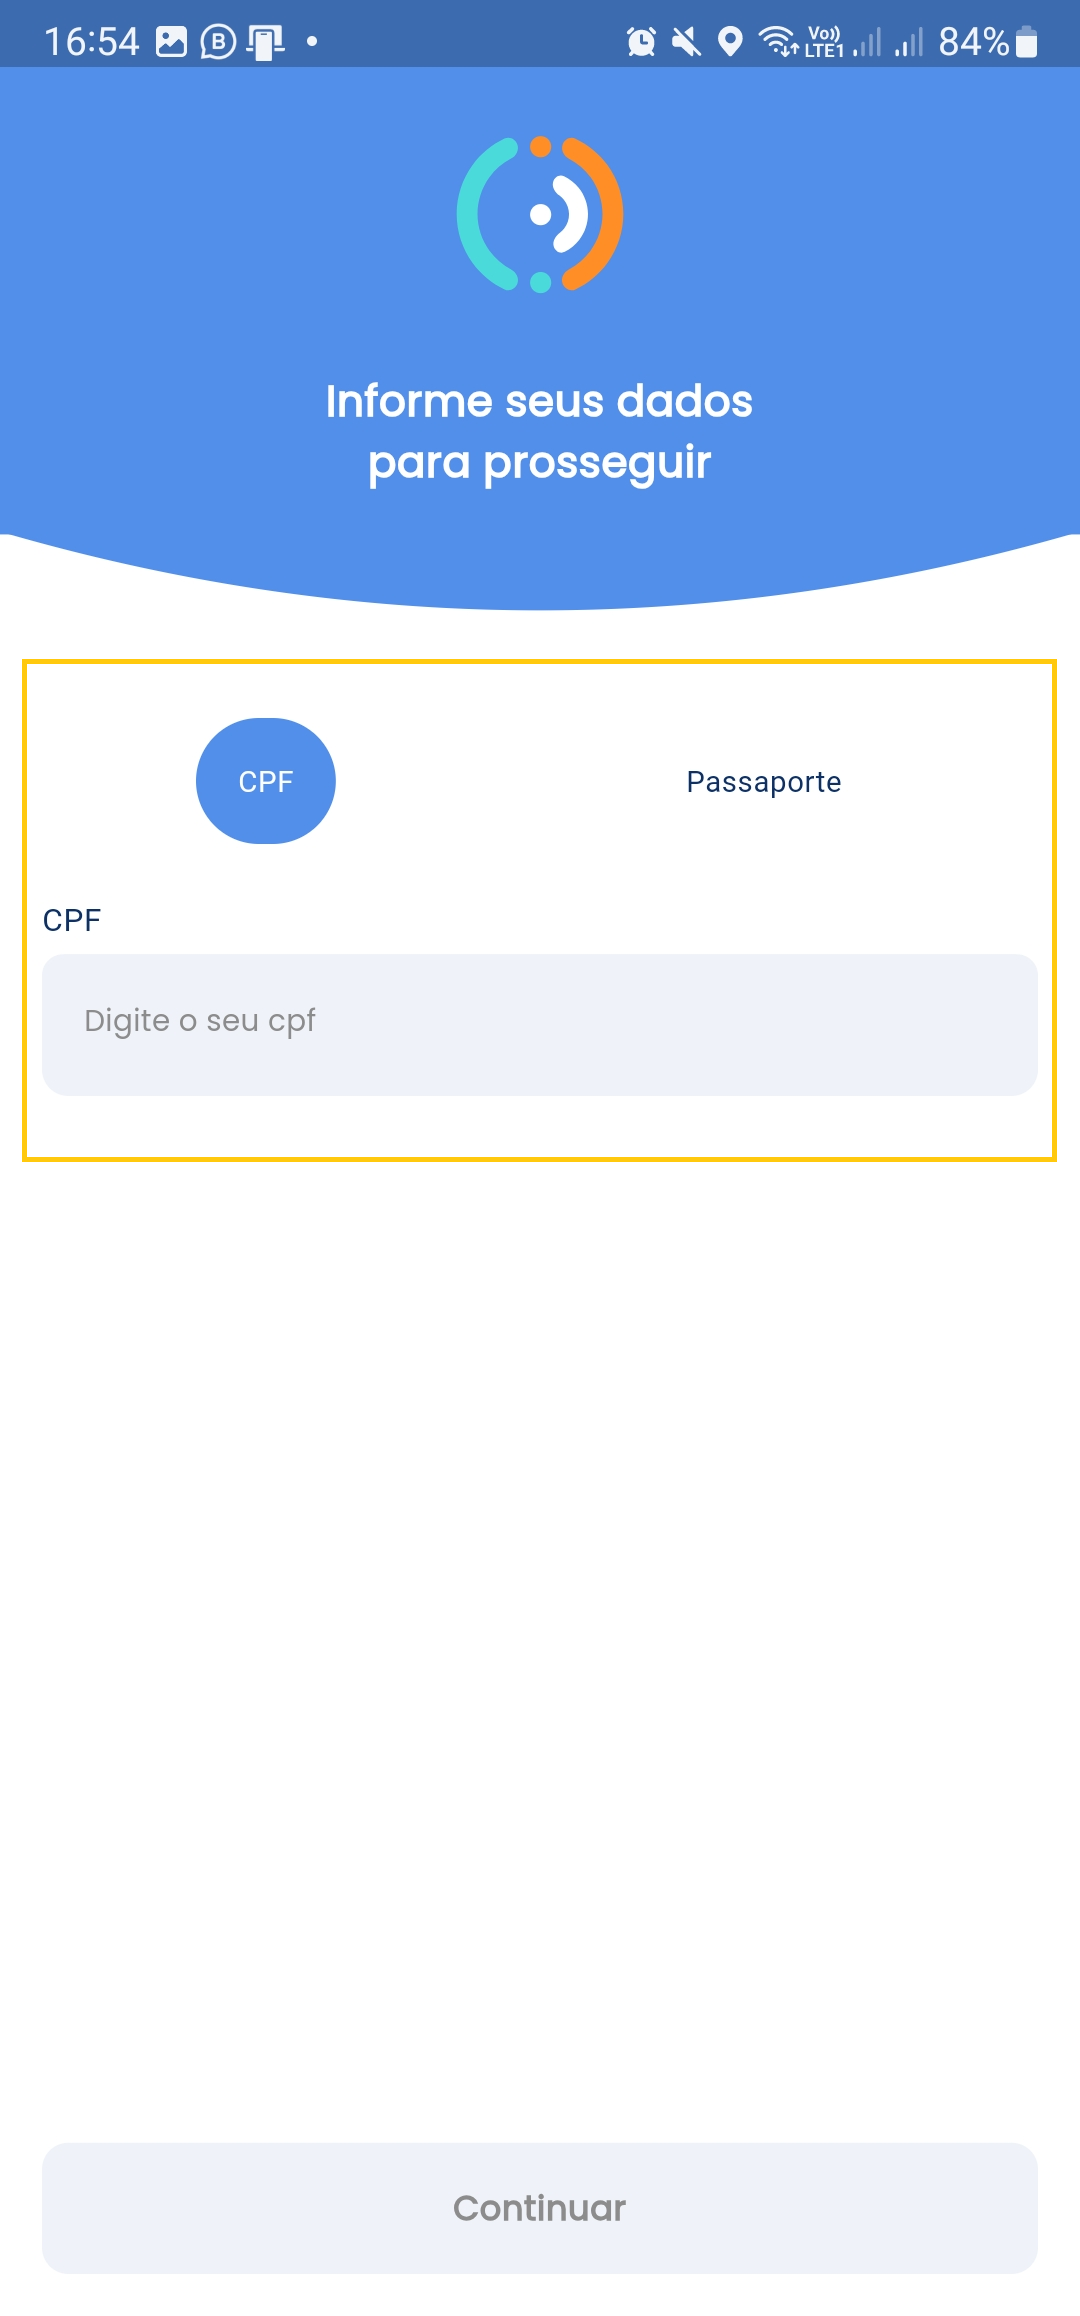Tap the Continuar button
This screenshot has width=1080, height=2316.
[540, 2208]
